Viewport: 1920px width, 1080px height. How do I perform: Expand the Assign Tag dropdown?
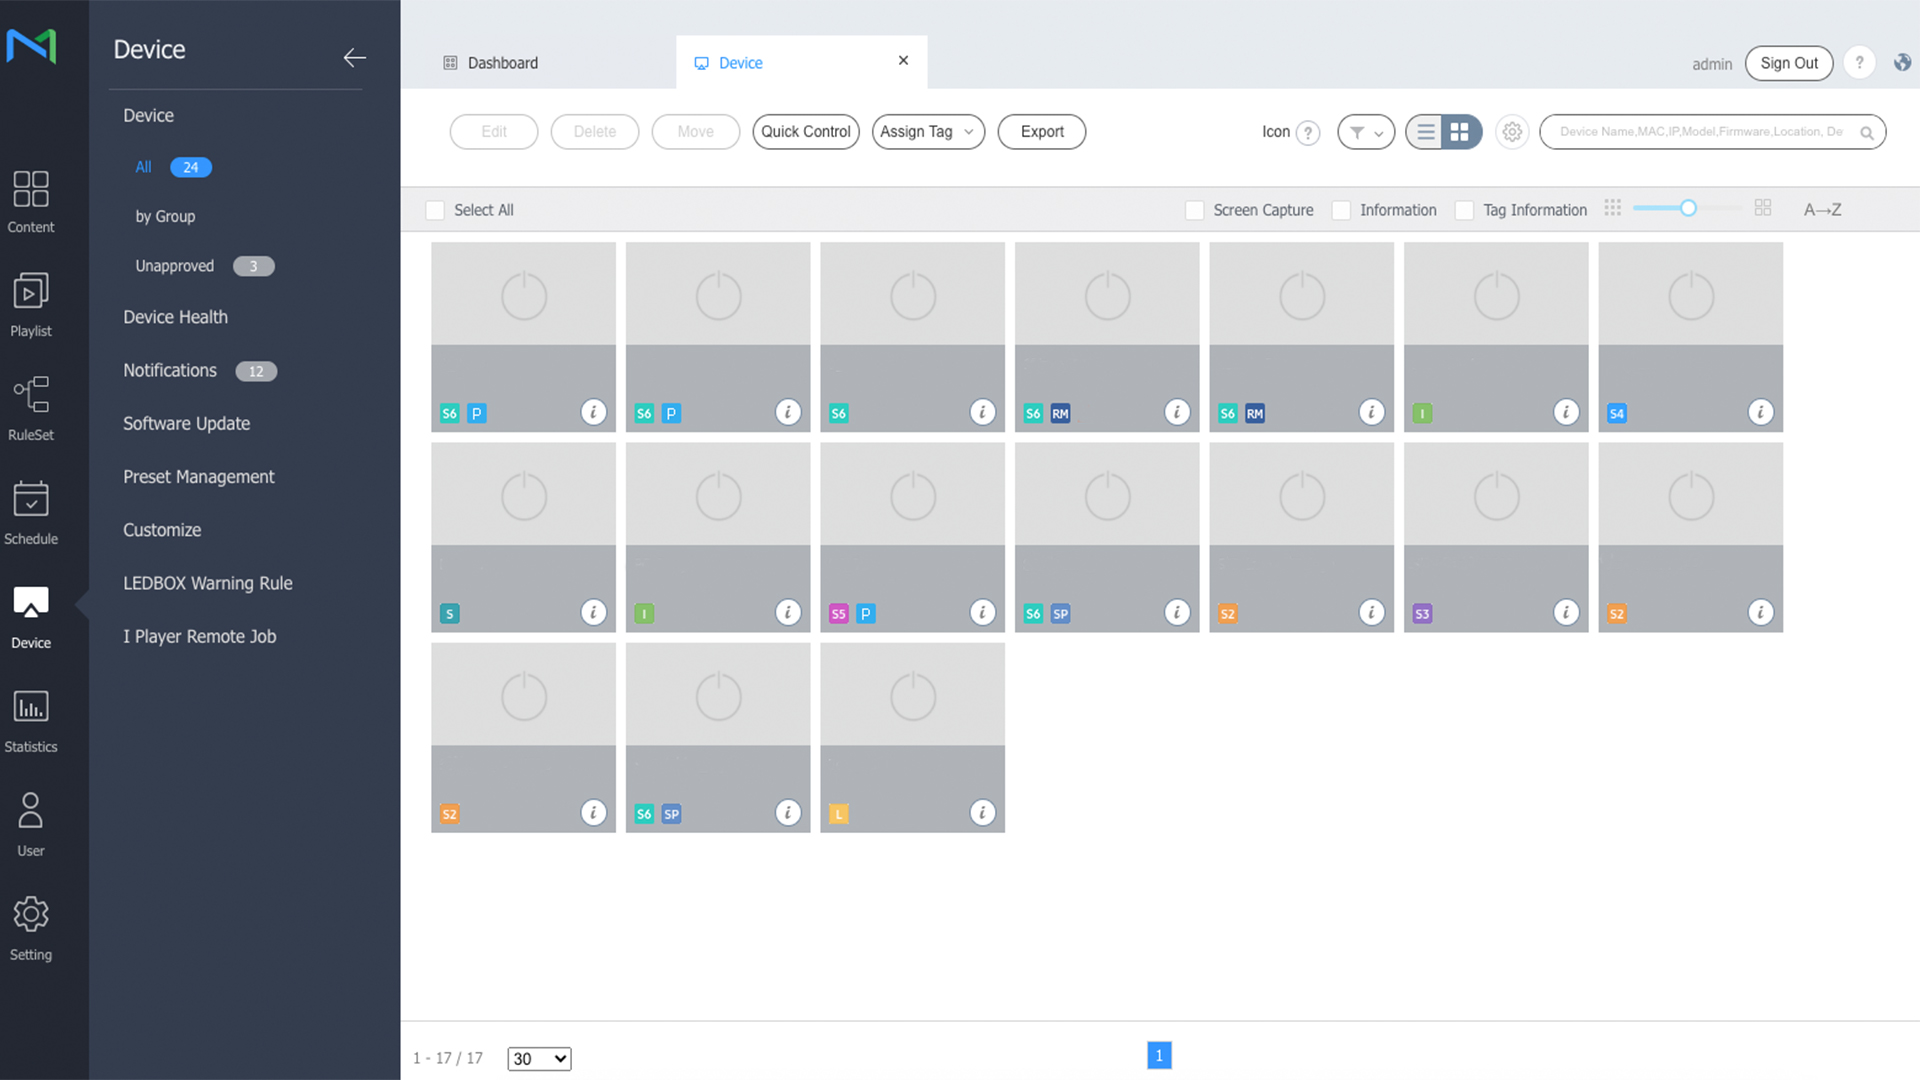pos(927,132)
